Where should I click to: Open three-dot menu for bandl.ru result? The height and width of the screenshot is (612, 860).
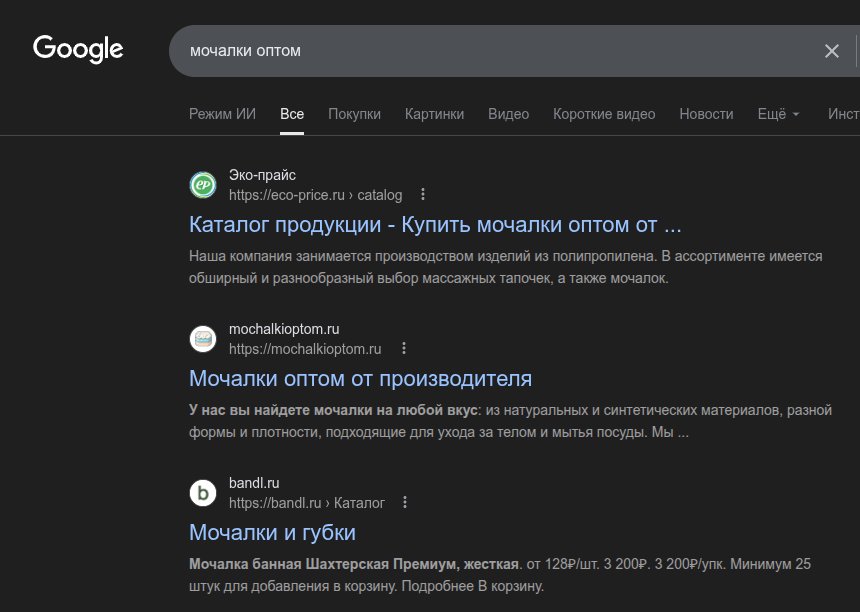pos(405,503)
